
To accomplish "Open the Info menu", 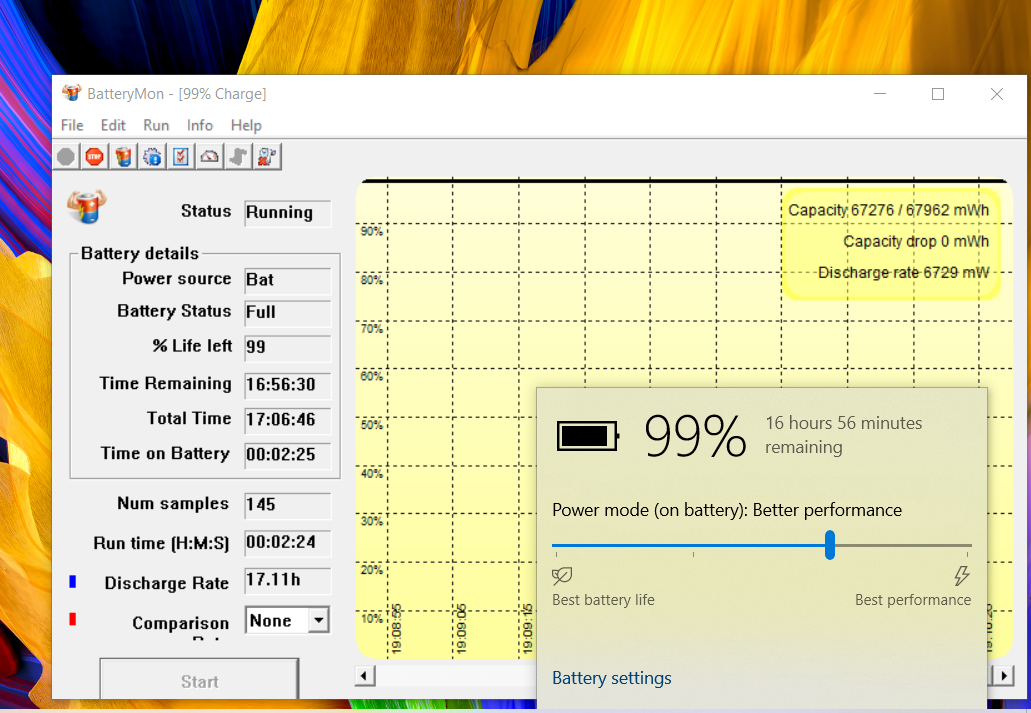I will tap(199, 125).
